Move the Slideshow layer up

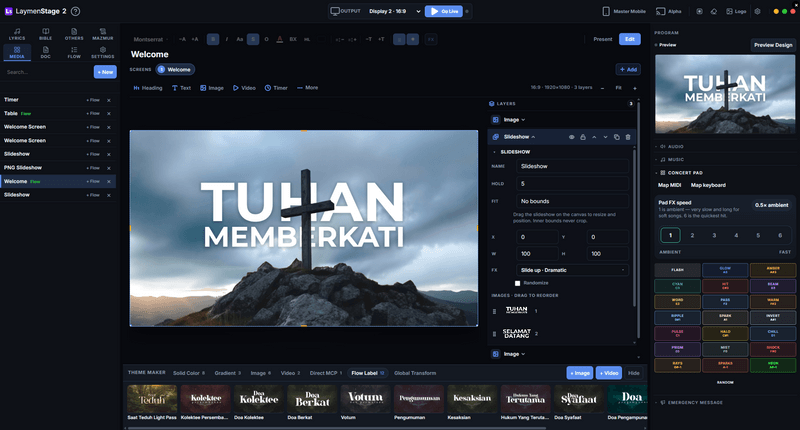click(x=594, y=137)
